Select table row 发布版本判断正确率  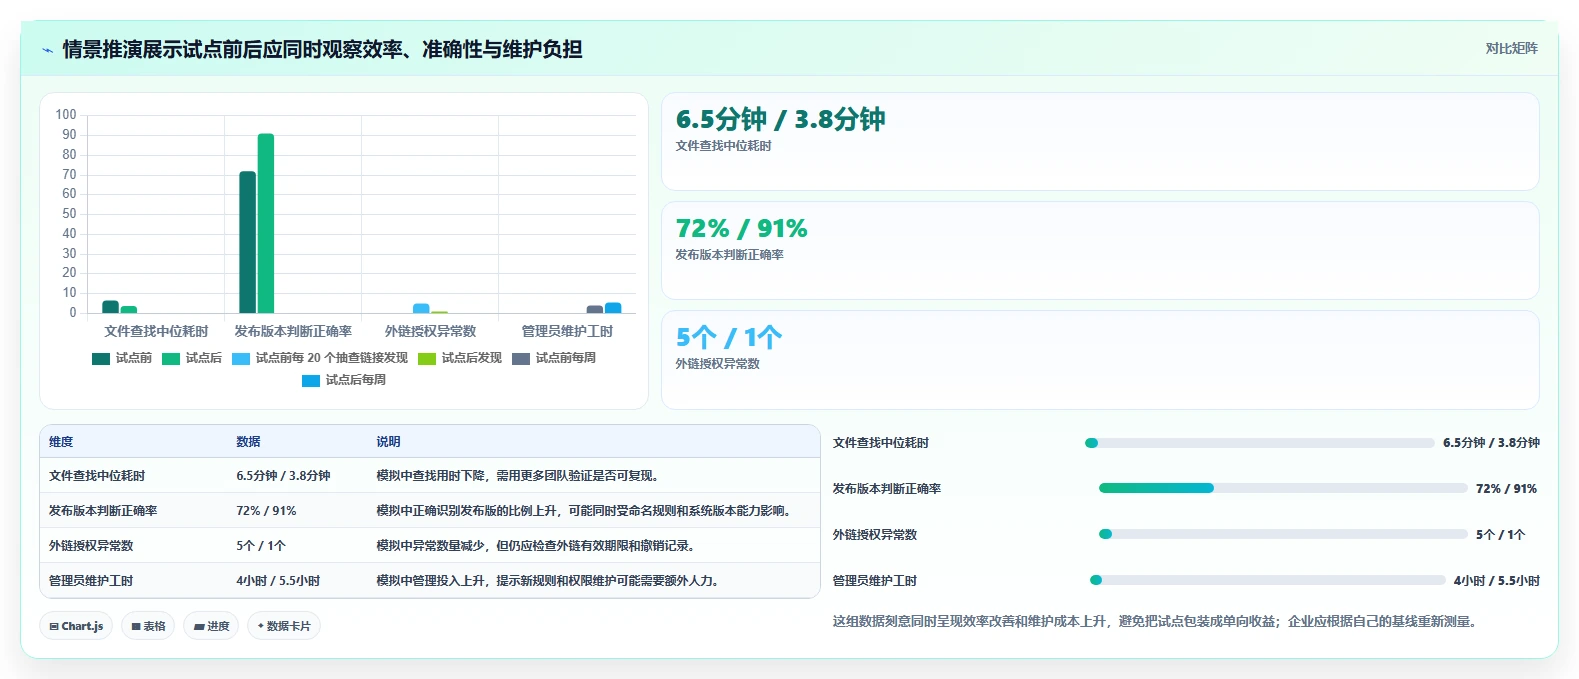(430, 511)
